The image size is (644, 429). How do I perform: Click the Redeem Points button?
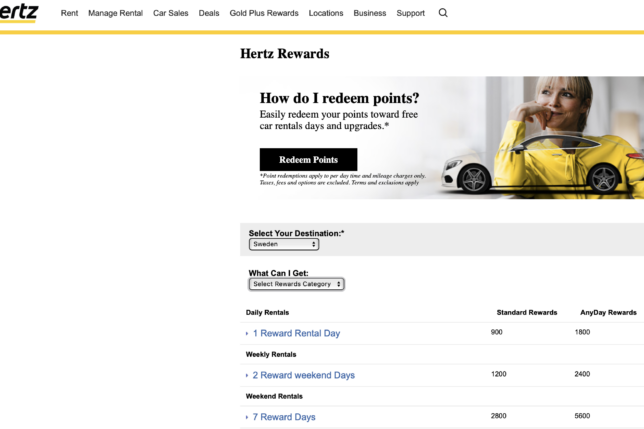click(x=308, y=159)
